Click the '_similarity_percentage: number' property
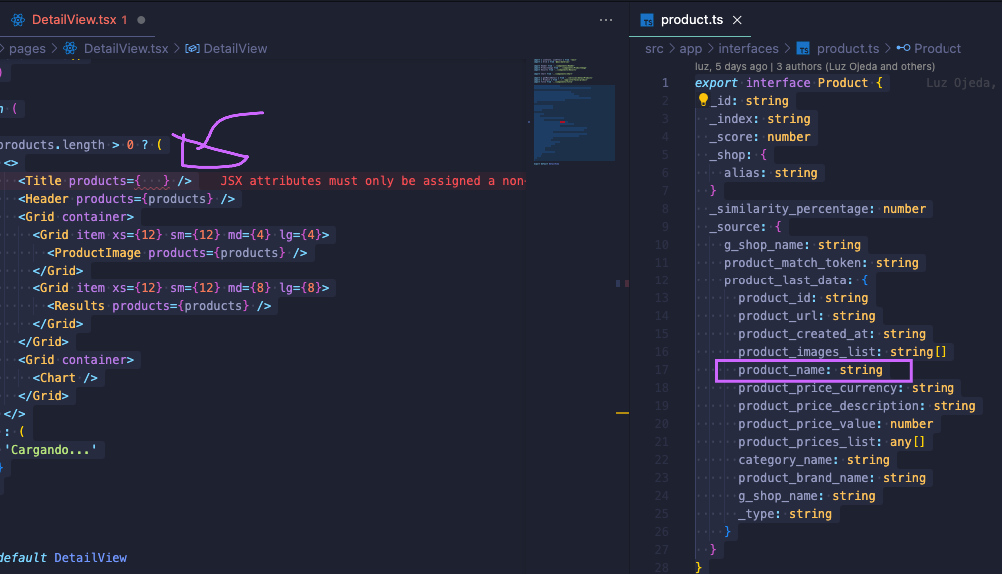The width and height of the screenshot is (1002, 574). (818, 208)
